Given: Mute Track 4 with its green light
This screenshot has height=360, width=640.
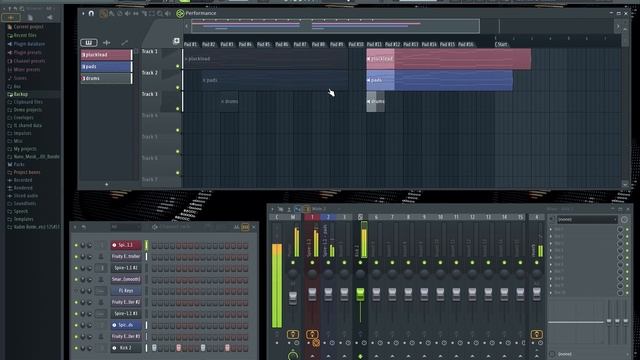Looking at the screenshot, I should pyautogui.click(x=178, y=130).
